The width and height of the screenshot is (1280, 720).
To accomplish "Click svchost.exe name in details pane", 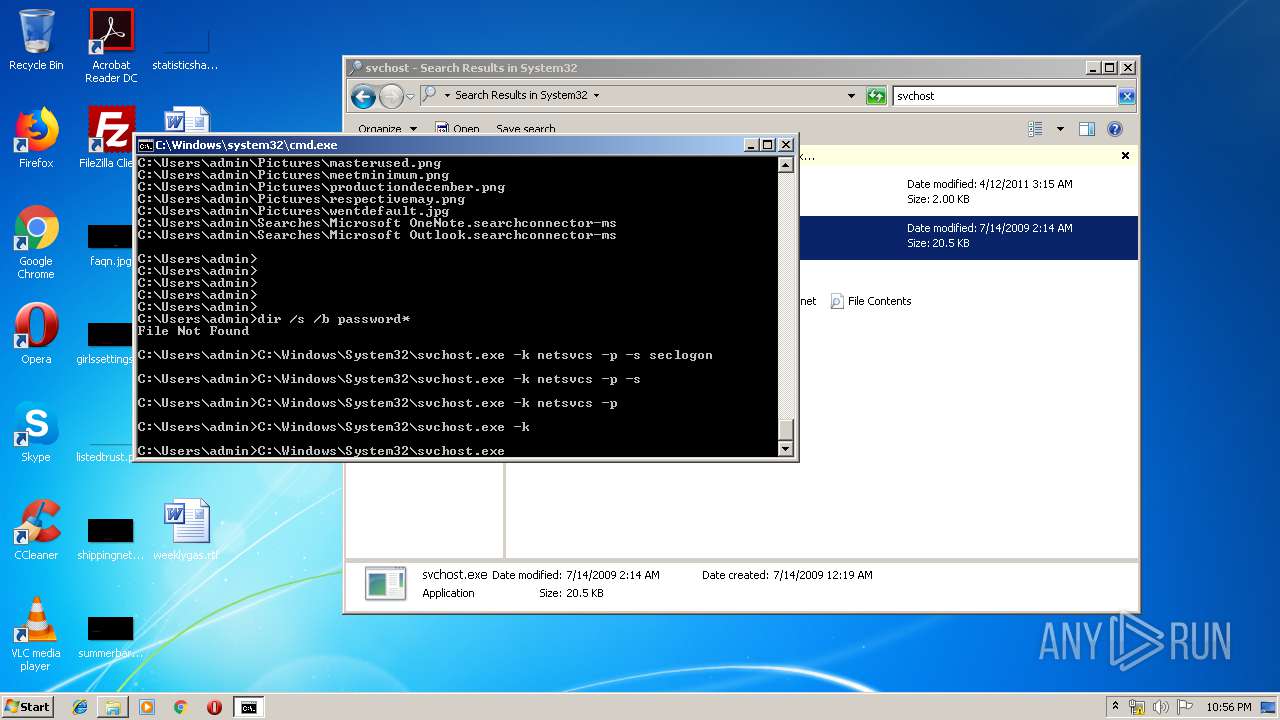I will (454, 575).
